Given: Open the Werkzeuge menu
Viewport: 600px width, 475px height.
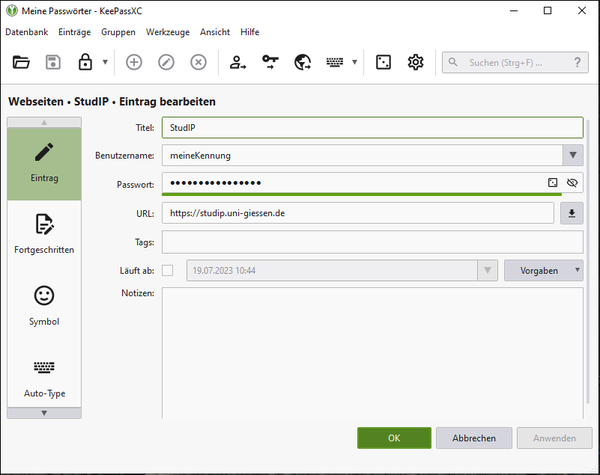Looking at the screenshot, I should pyautogui.click(x=168, y=32).
